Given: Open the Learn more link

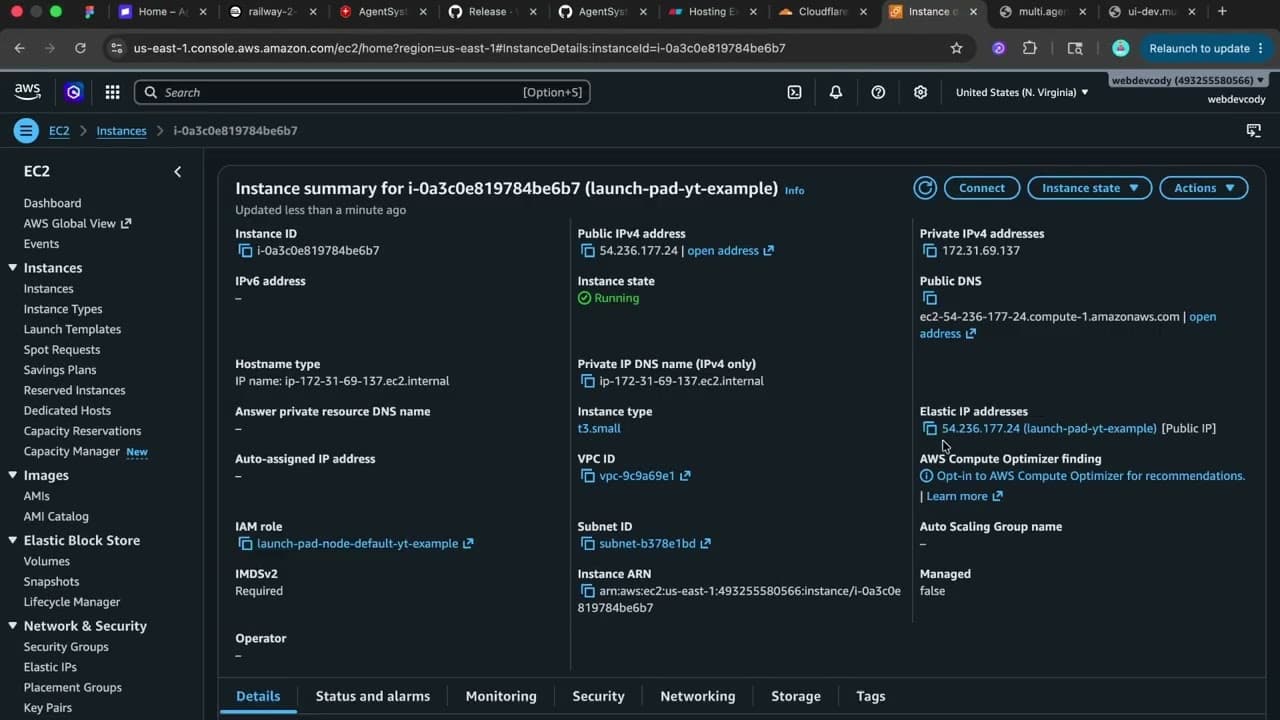Looking at the screenshot, I should (964, 496).
